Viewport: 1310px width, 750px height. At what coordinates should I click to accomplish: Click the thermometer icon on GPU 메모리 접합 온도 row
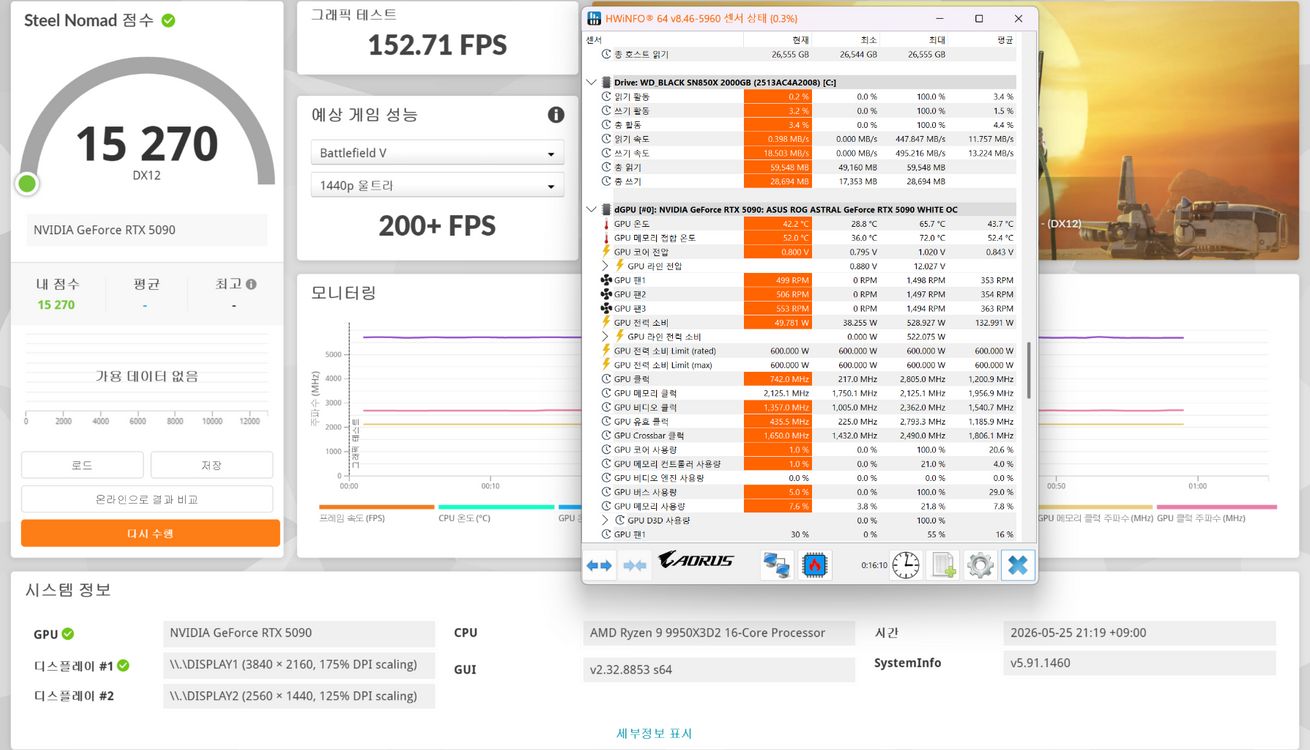coord(606,238)
